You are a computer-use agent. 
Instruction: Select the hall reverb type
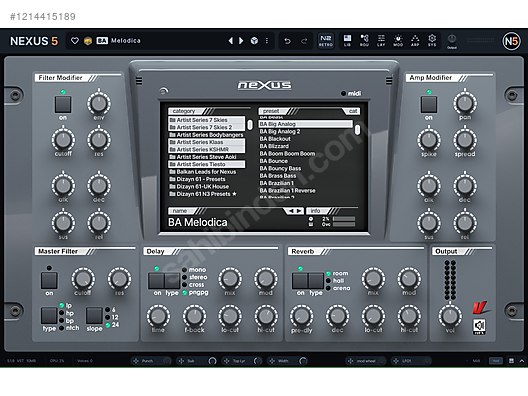(x=335, y=281)
